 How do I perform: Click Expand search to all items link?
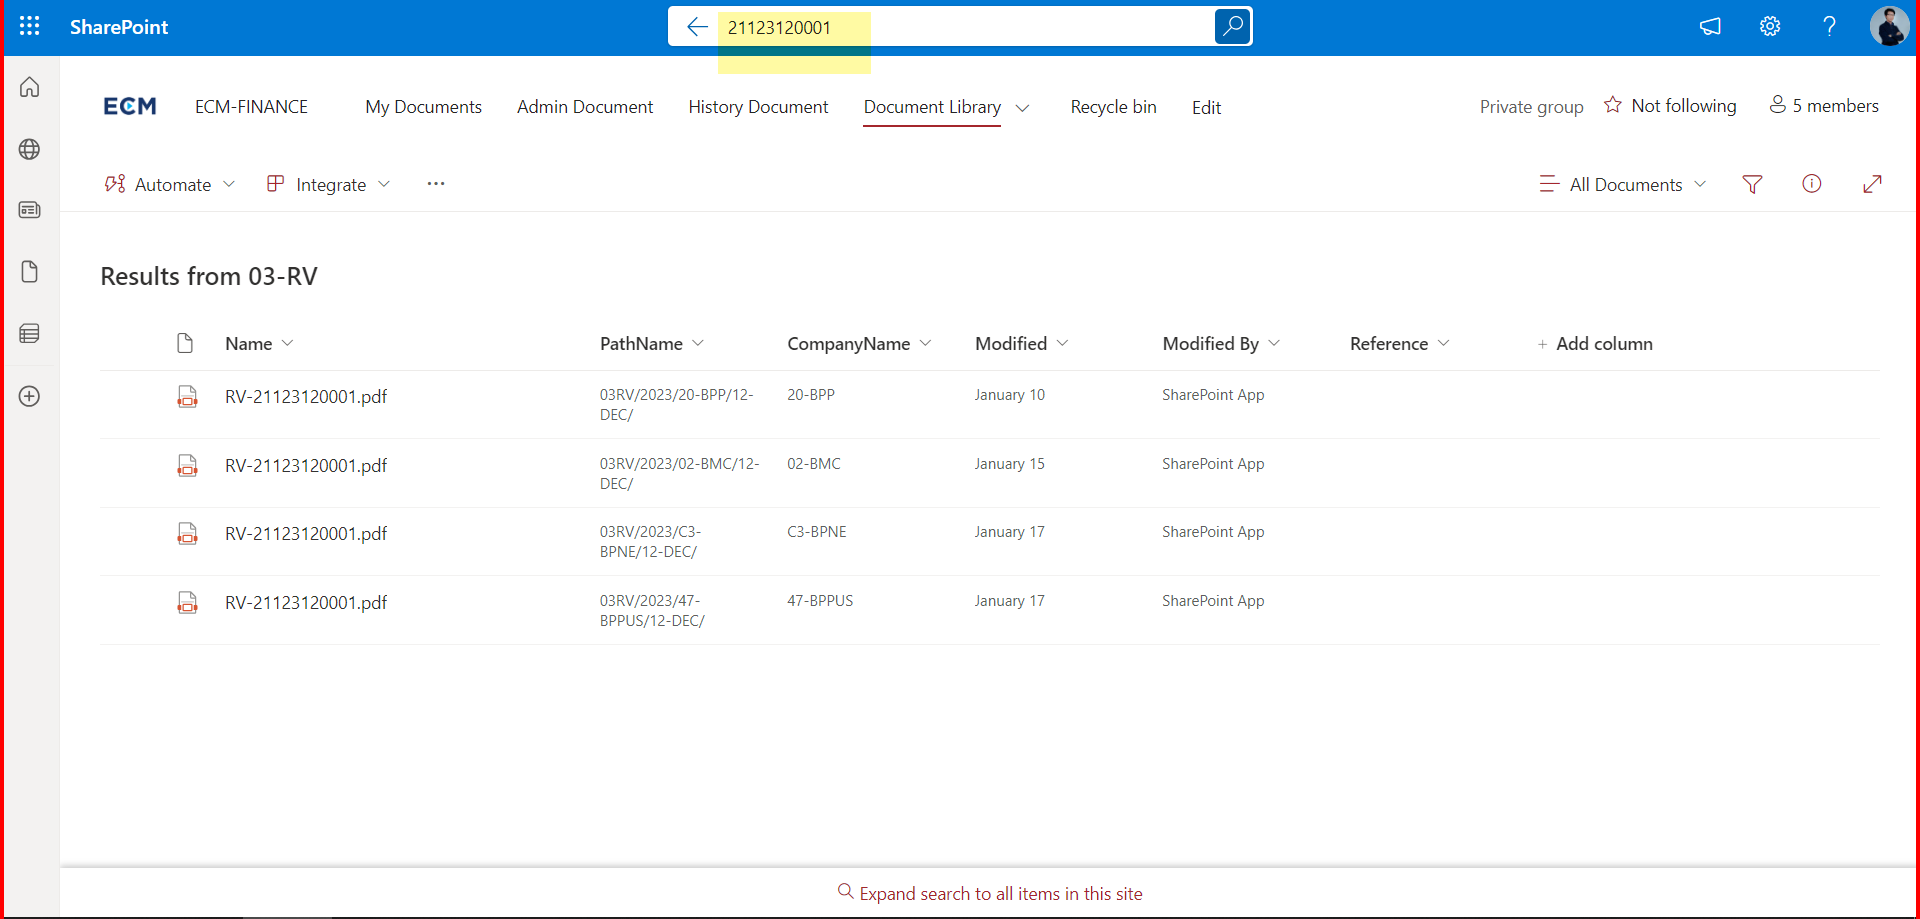click(x=989, y=893)
